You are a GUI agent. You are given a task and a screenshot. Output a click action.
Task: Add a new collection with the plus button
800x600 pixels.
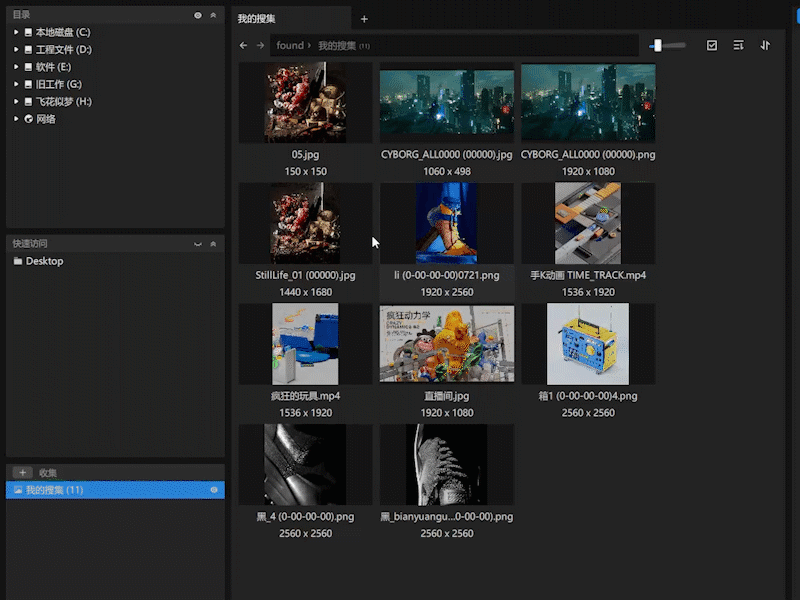[x=22, y=472]
